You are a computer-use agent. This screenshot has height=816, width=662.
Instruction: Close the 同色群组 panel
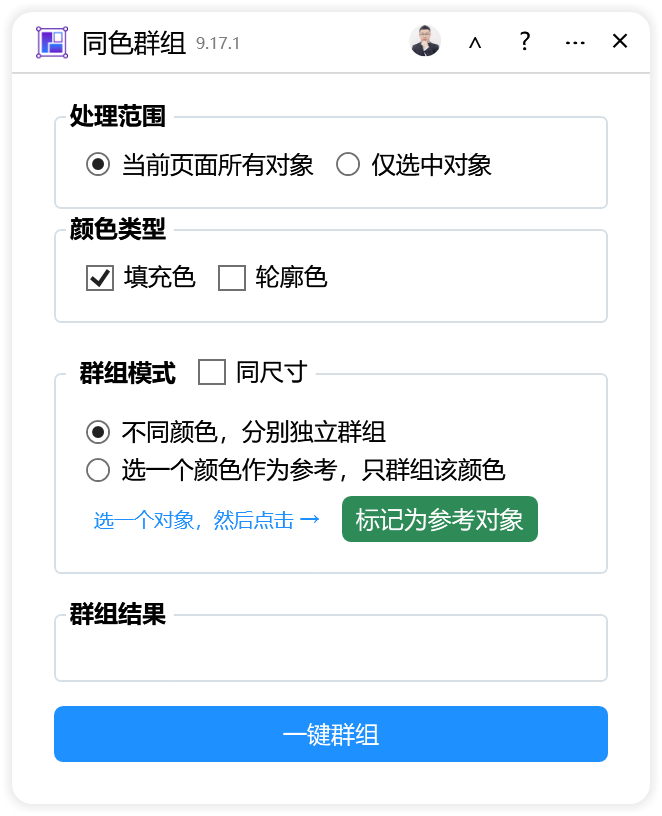tap(620, 41)
